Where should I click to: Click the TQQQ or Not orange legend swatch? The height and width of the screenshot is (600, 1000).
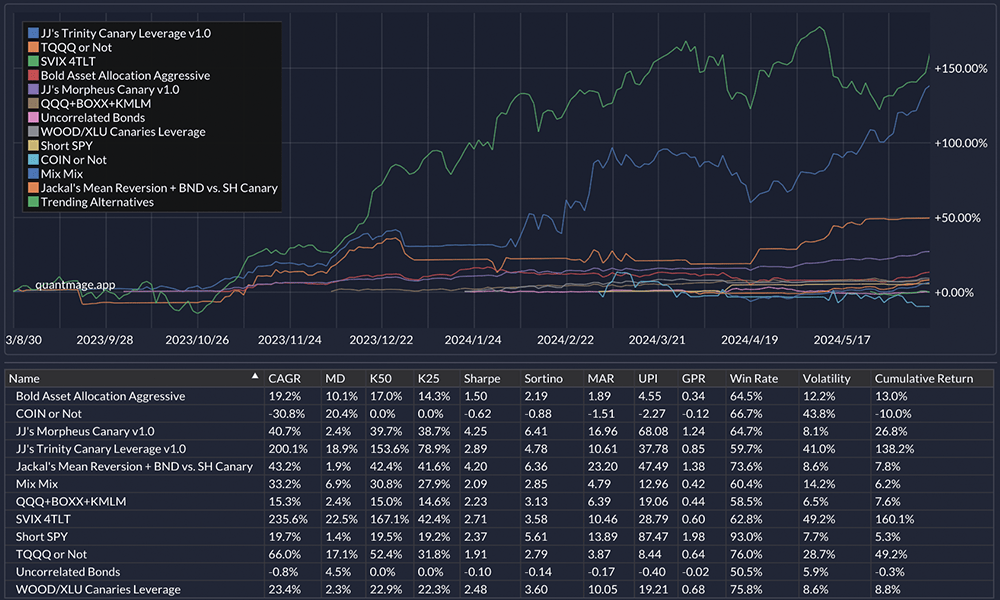click(x=33, y=47)
